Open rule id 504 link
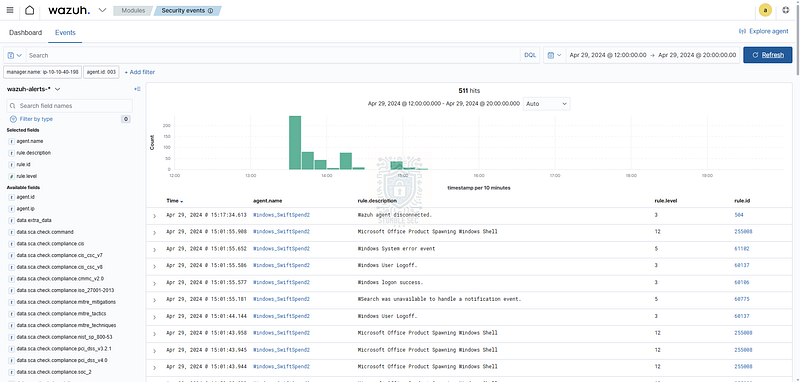 739,215
